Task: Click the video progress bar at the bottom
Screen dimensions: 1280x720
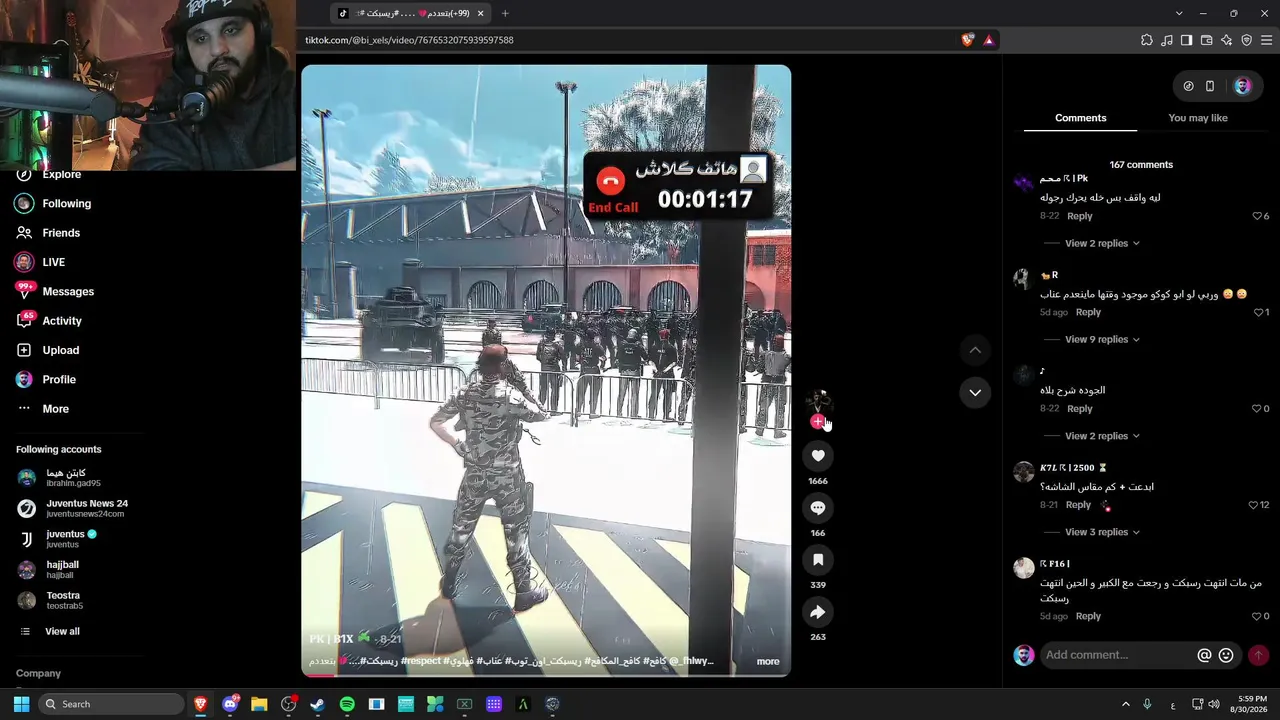Action: 546,674
